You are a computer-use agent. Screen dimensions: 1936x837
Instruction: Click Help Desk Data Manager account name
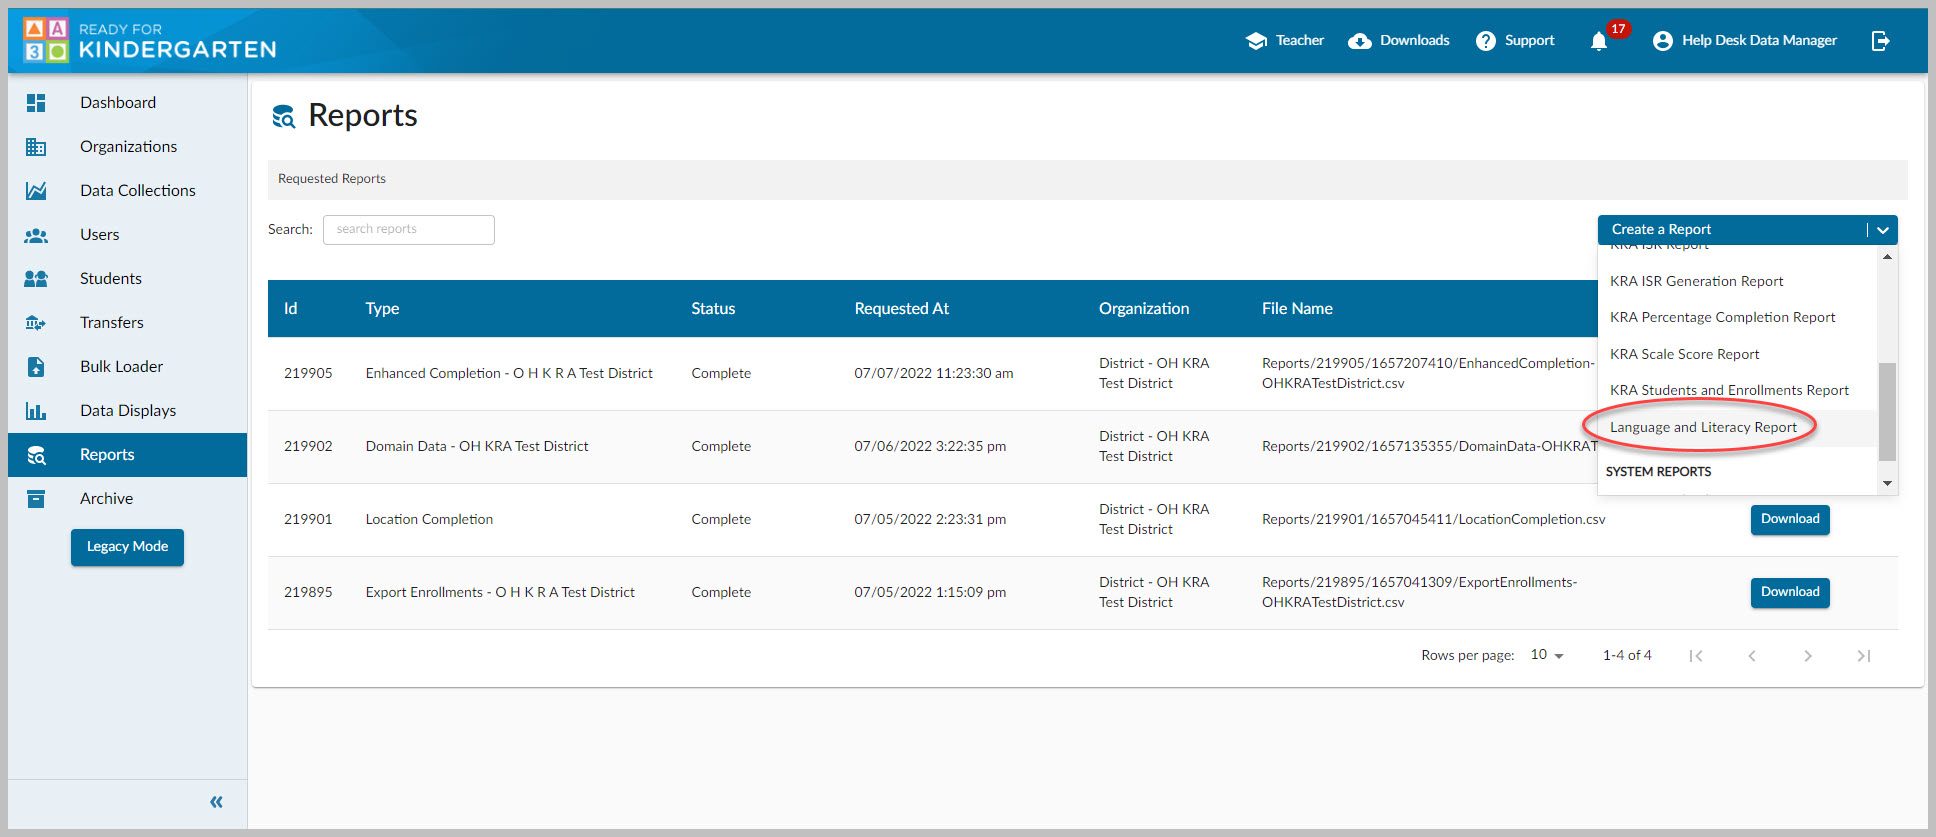click(1759, 40)
